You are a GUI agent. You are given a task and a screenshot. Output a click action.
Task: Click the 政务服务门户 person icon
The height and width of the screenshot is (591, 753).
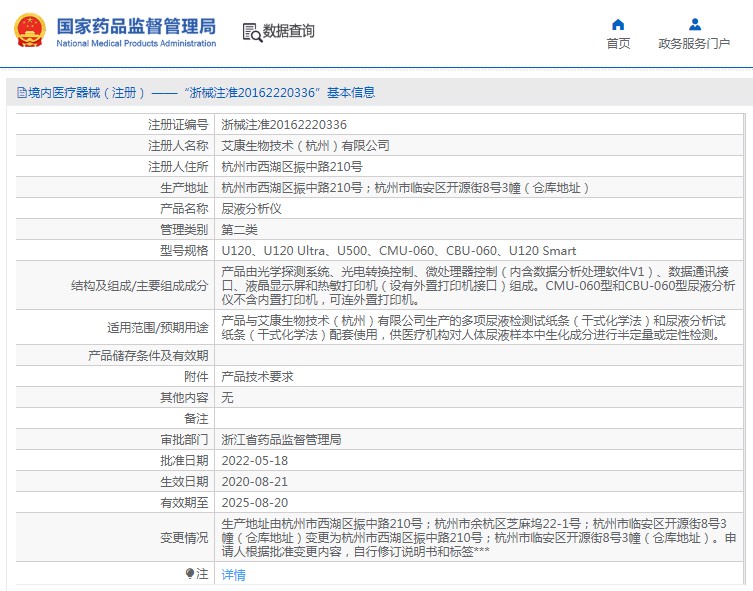click(694, 24)
